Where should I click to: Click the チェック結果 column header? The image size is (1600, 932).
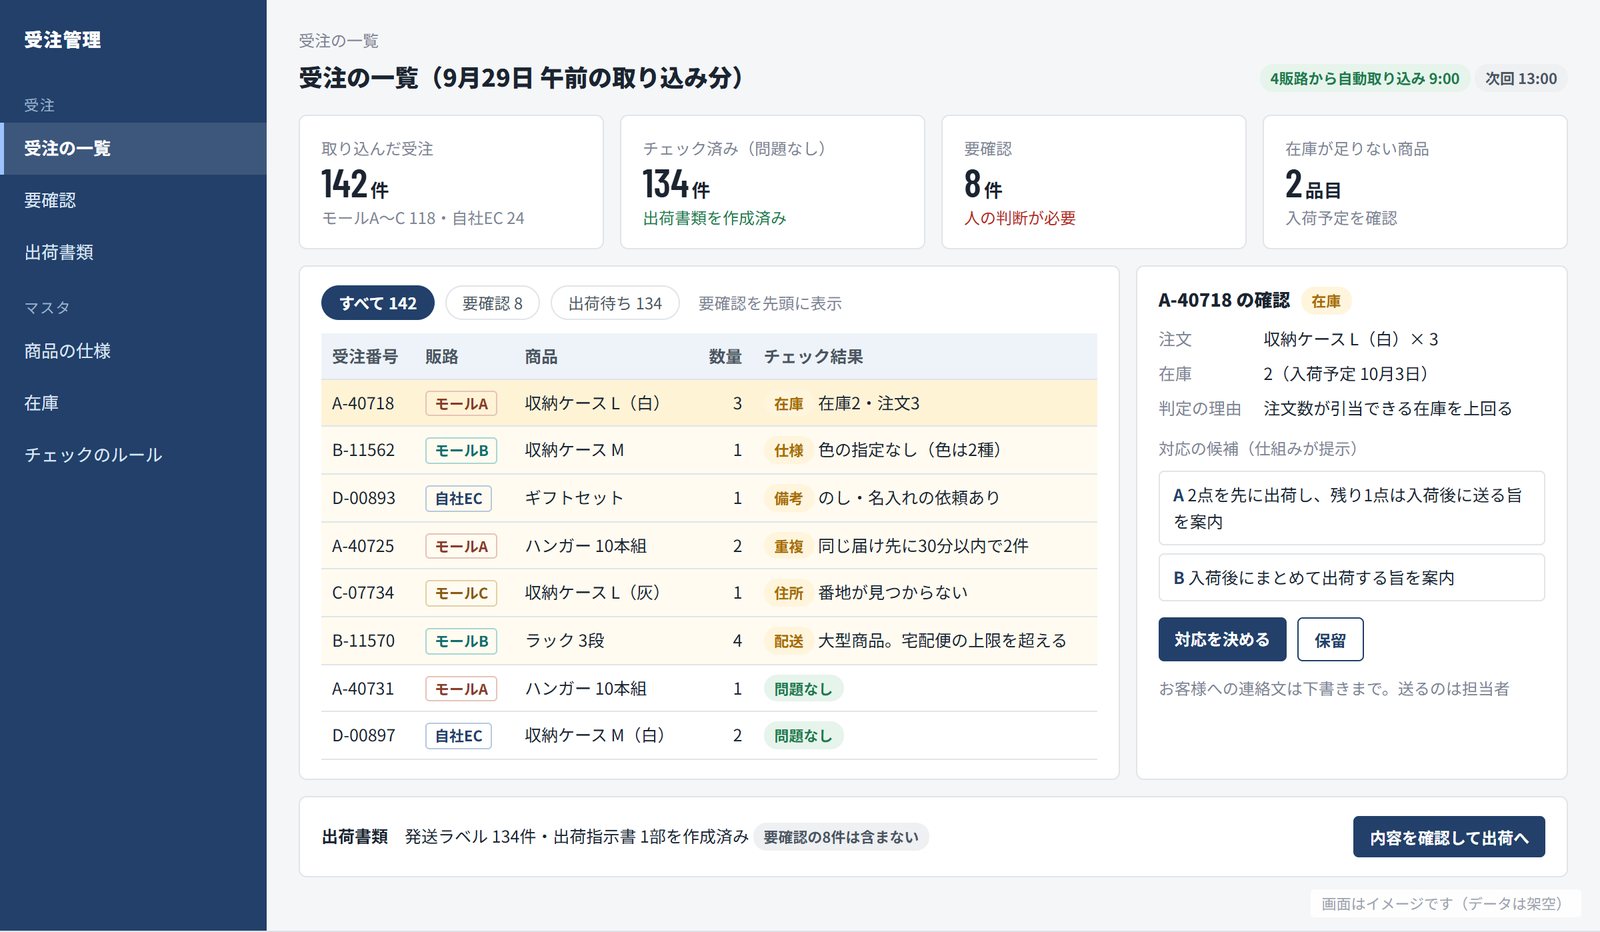click(813, 356)
